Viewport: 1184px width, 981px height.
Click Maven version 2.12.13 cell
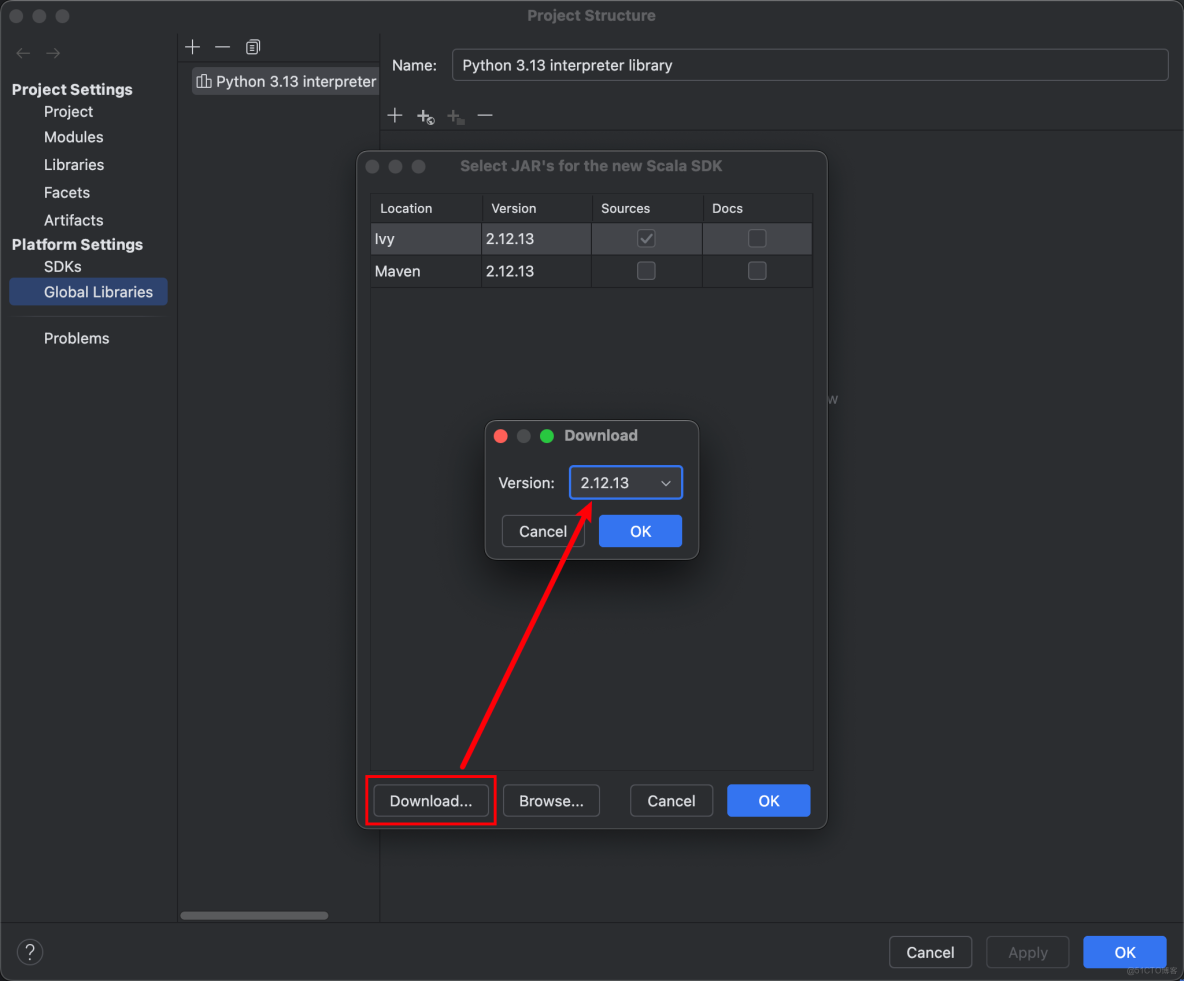536,271
